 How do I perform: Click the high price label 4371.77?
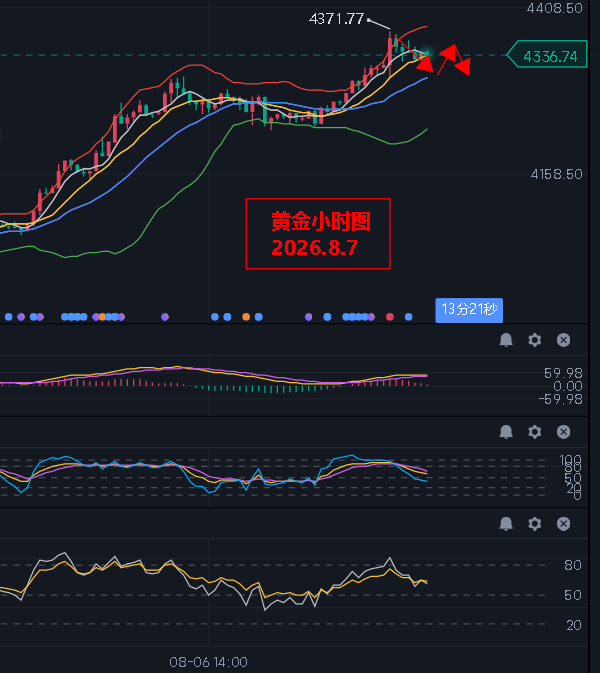(x=336, y=19)
